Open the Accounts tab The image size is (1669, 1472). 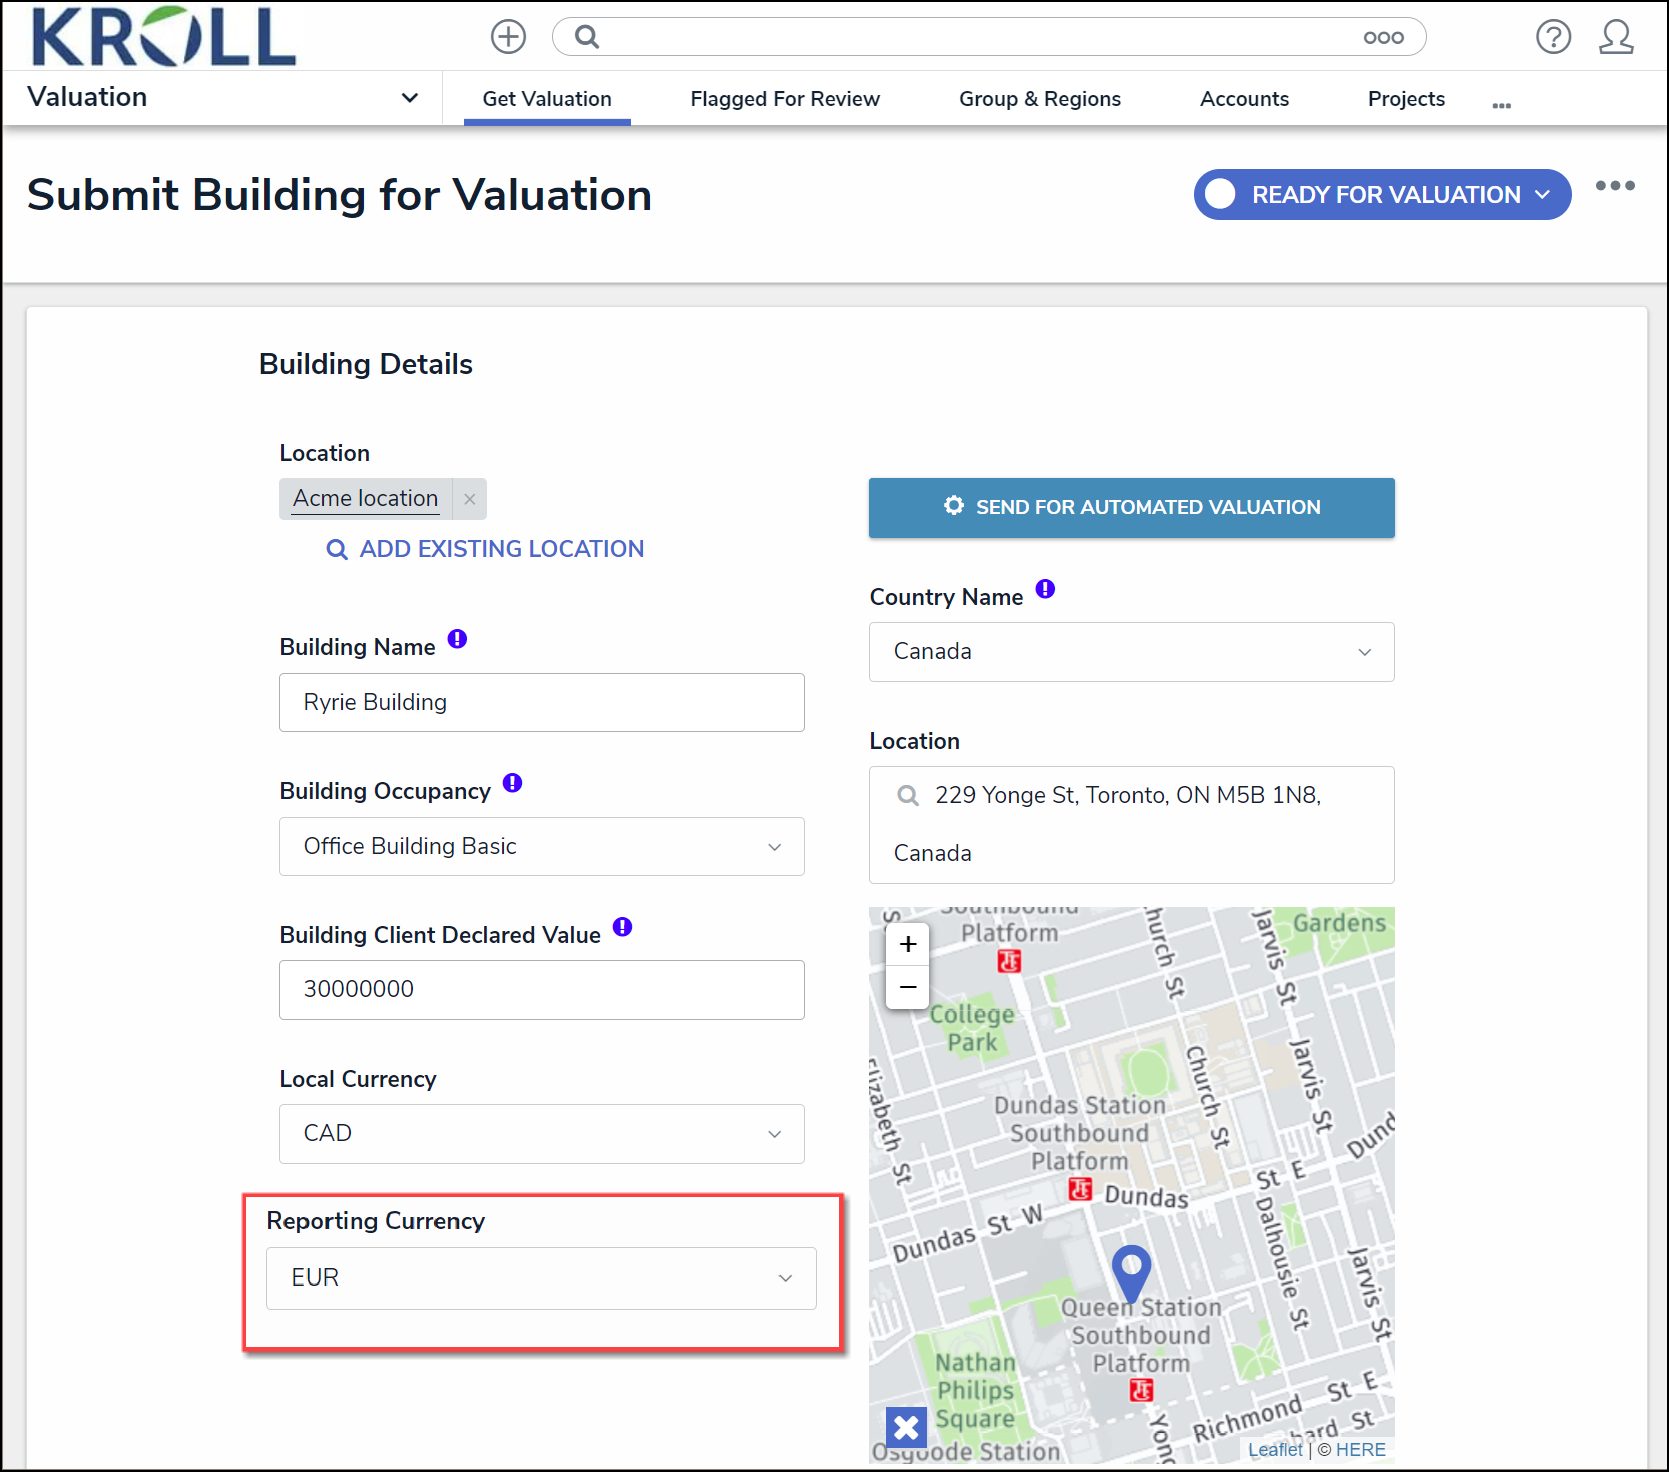point(1244,99)
